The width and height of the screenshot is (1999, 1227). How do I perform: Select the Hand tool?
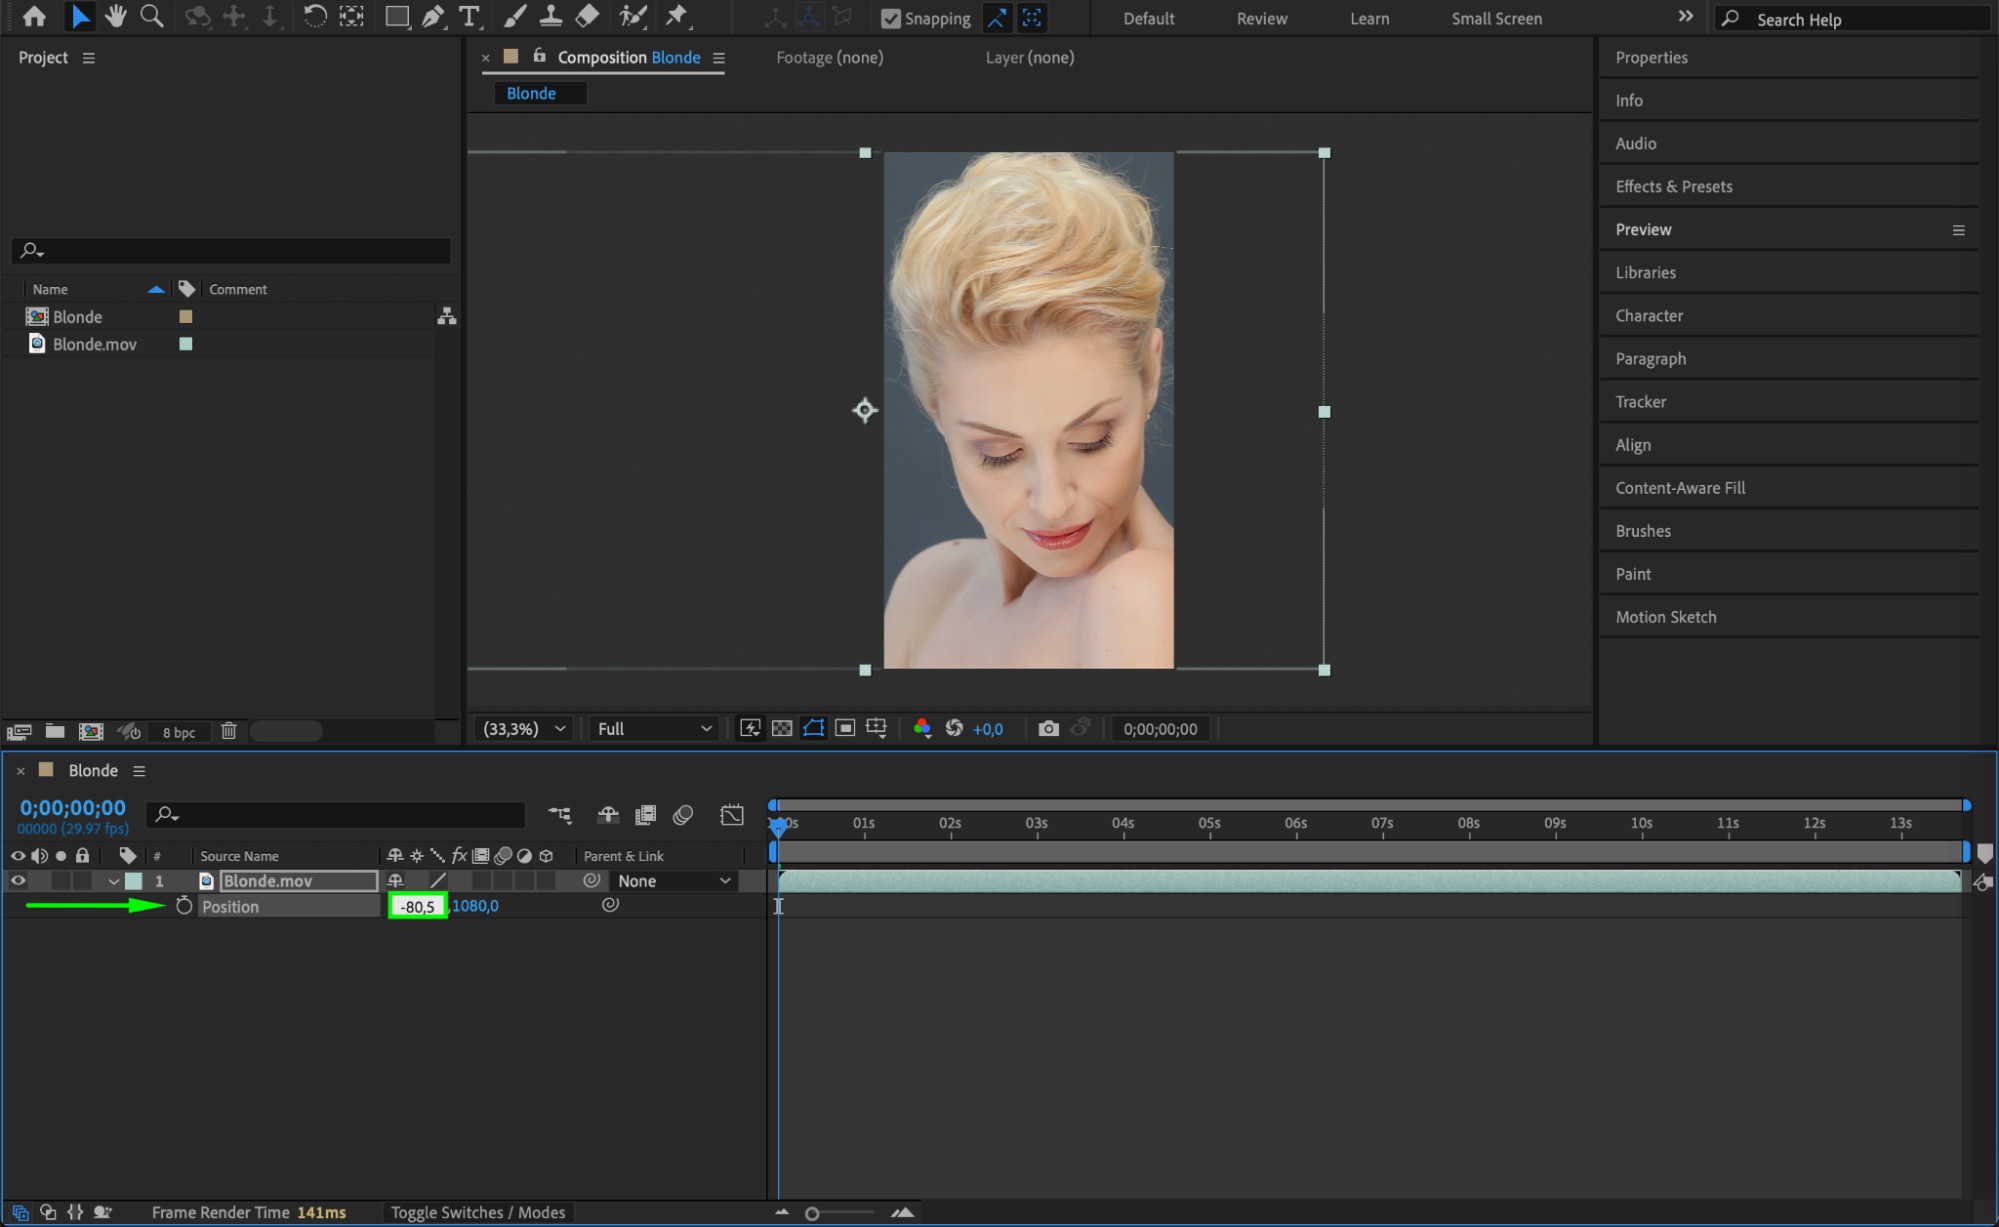116,16
